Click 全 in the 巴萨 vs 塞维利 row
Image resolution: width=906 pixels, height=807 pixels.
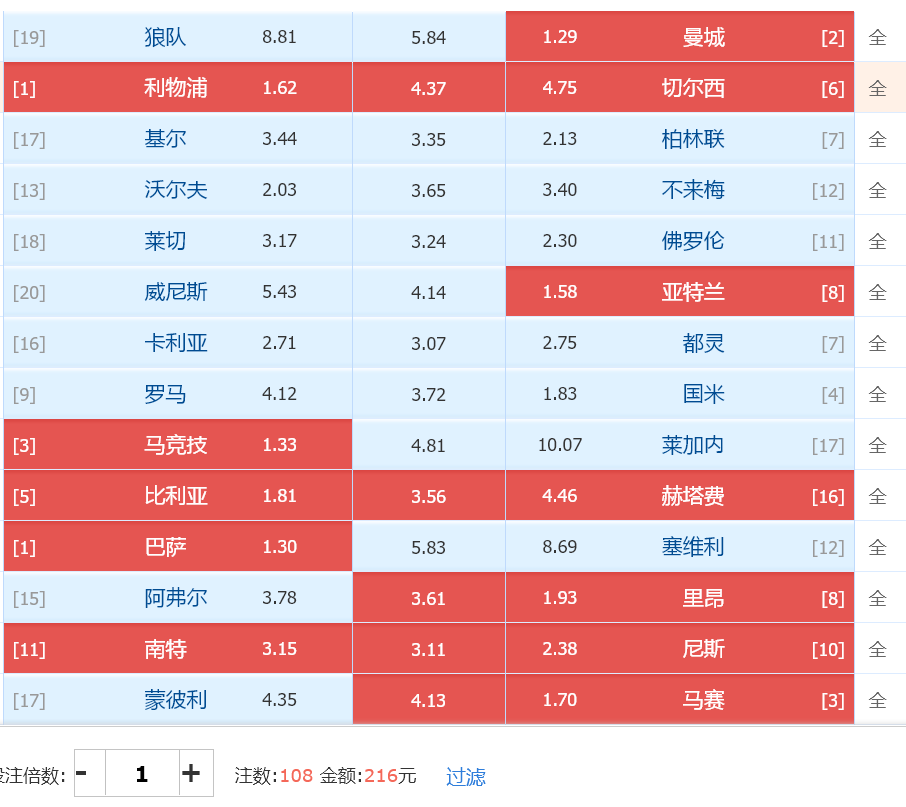[877, 547]
